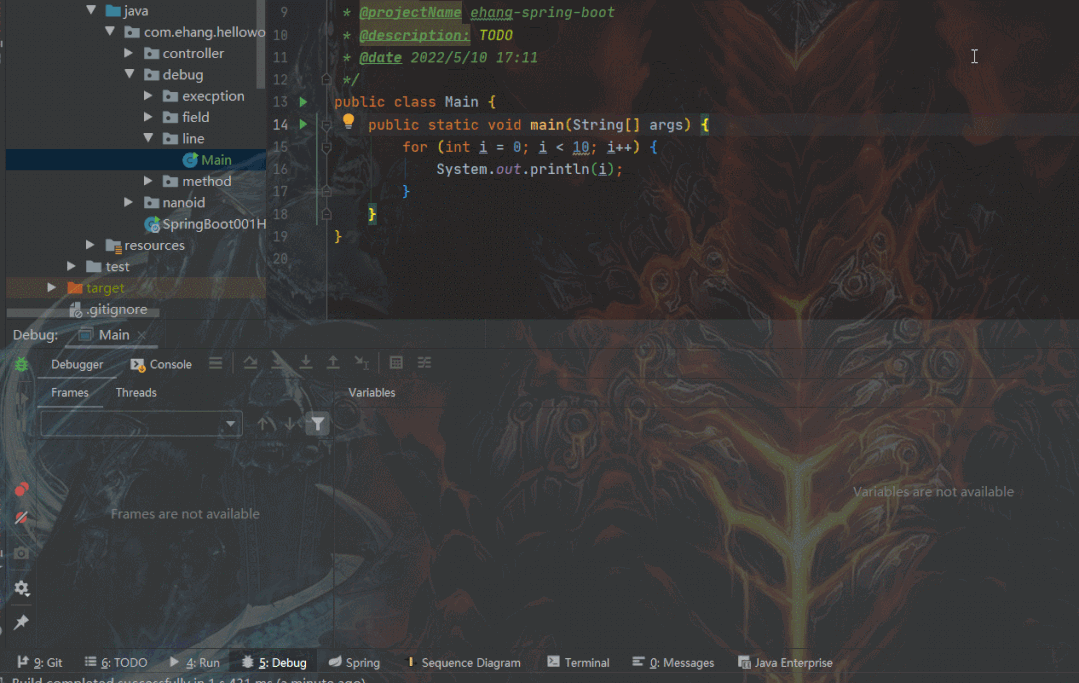The image size is (1079, 683).
Task: Click the Run to Cursor icon
Action: pos(361,362)
